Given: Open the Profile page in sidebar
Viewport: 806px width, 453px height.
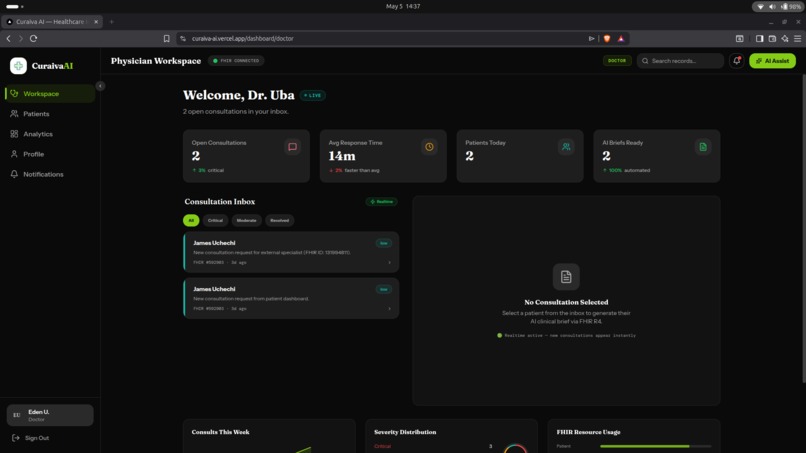Looking at the screenshot, I should 50,154.
